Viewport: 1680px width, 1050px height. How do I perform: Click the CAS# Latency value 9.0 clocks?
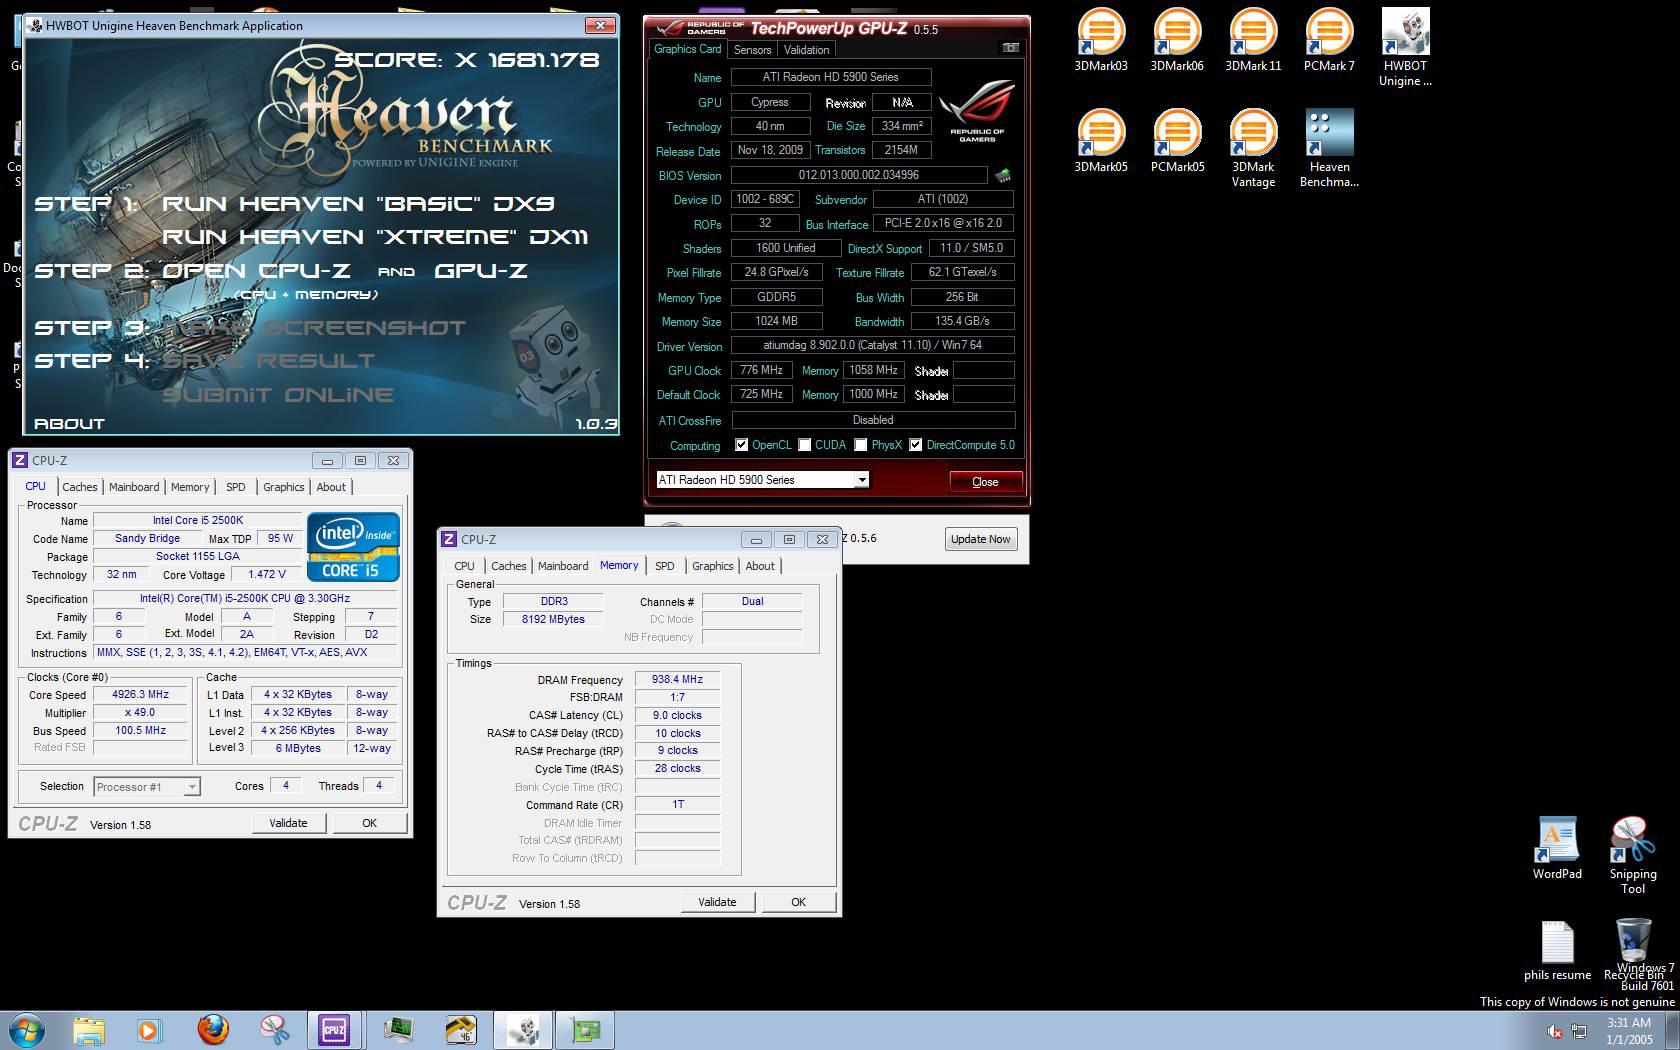[677, 715]
